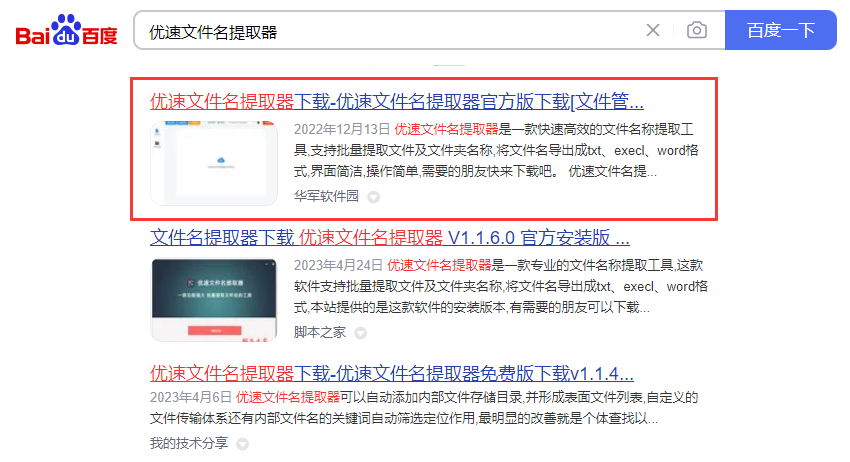The width and height of the screenshot is (850, 462).
Task: Expand dropdown arrow next to 脚本之家
Action: [360, 333]
